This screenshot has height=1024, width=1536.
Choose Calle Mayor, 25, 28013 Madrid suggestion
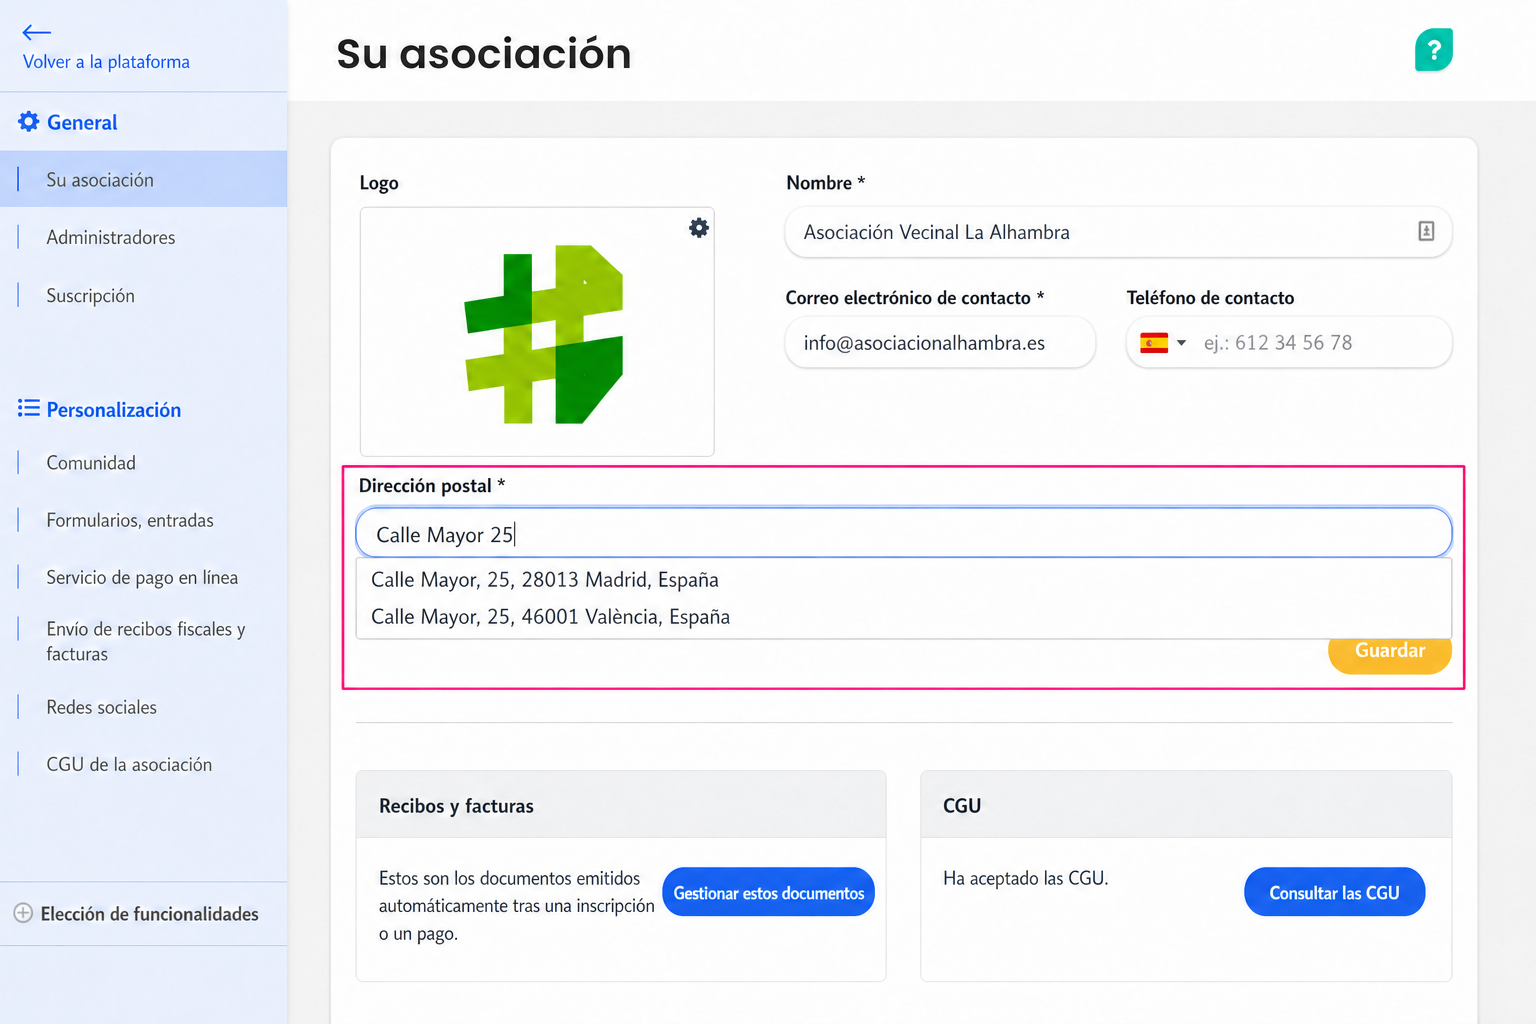click(x=903, y=579)
